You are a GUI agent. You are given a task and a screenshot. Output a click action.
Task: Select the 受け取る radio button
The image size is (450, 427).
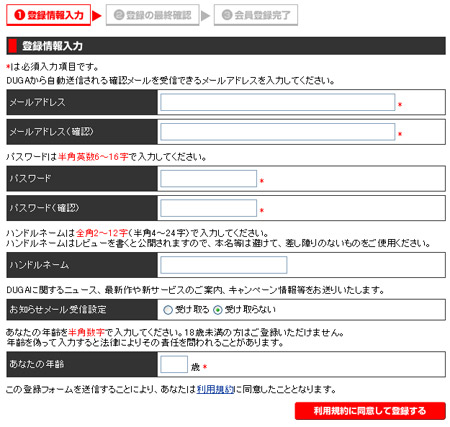(x=168, y=310)
